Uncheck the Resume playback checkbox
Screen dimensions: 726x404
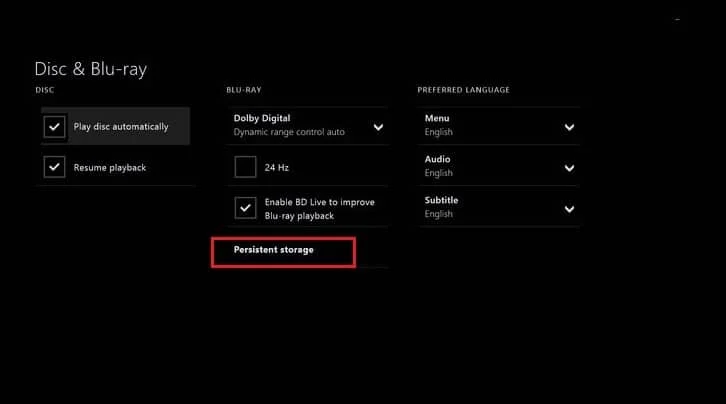coord(54,167)
